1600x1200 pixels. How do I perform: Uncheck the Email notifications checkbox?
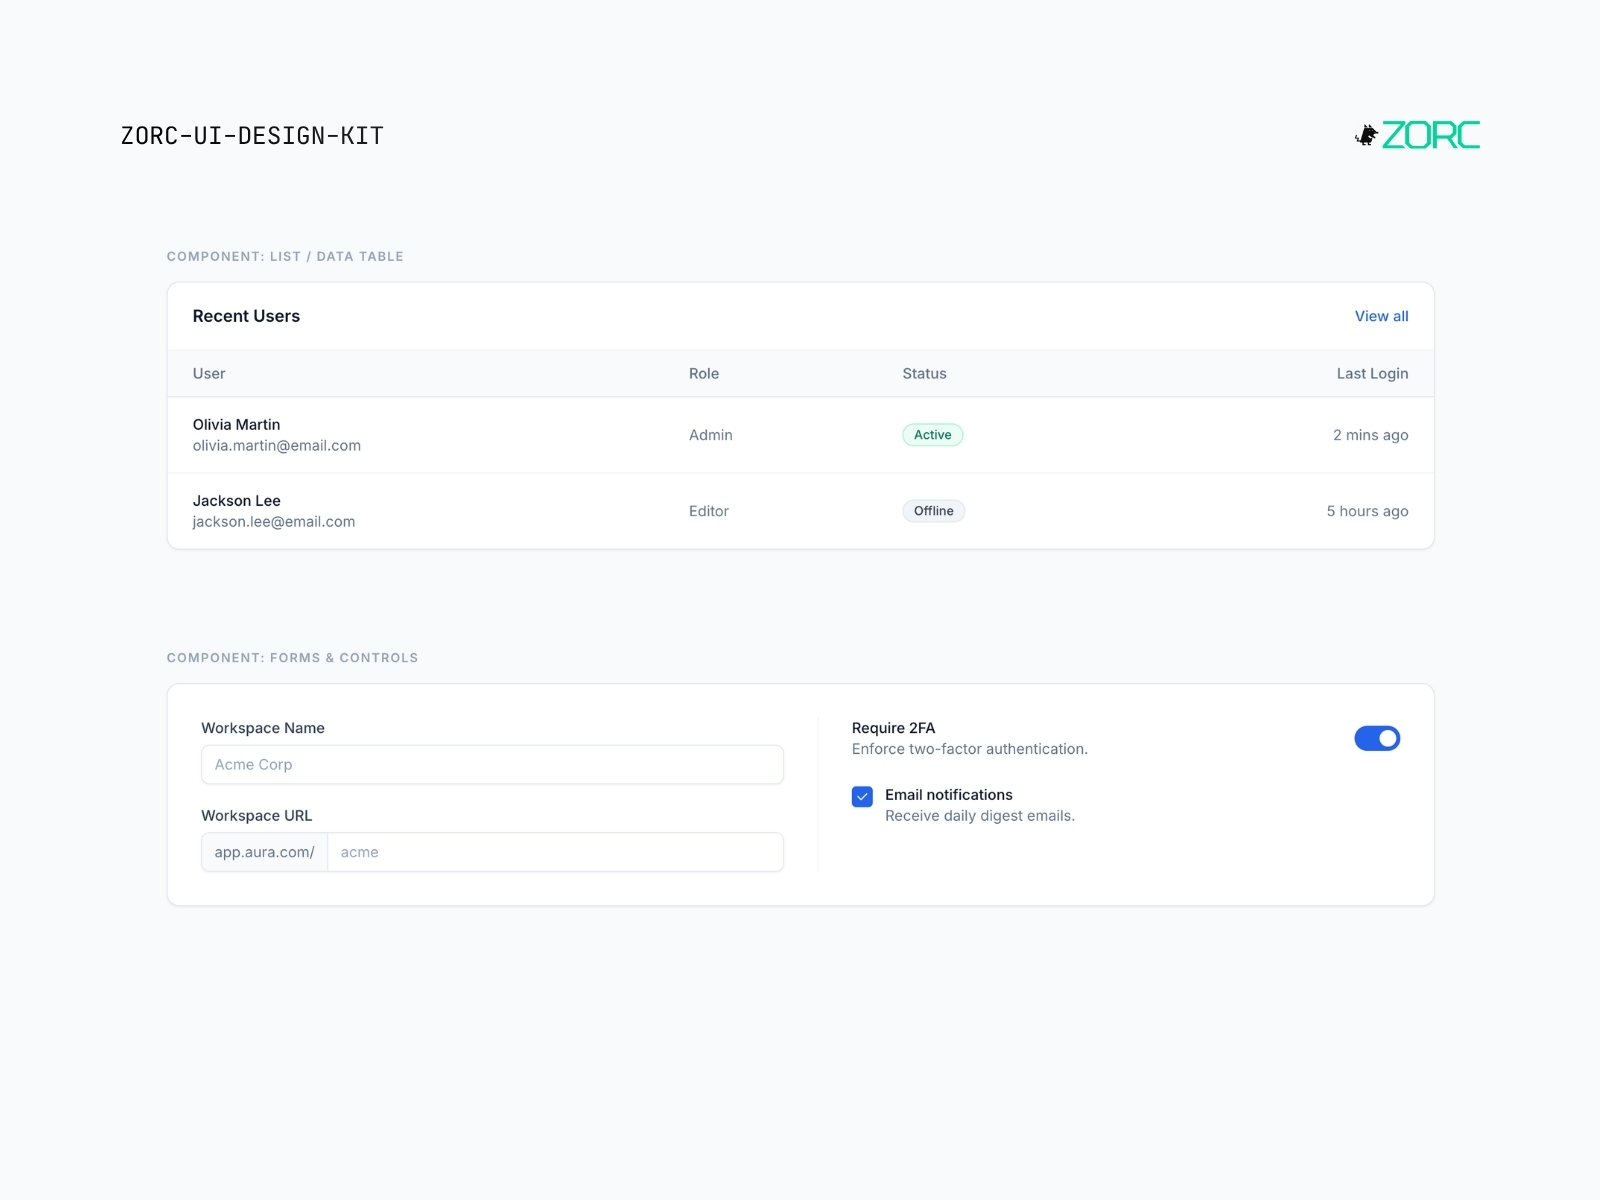pos(862,796)
